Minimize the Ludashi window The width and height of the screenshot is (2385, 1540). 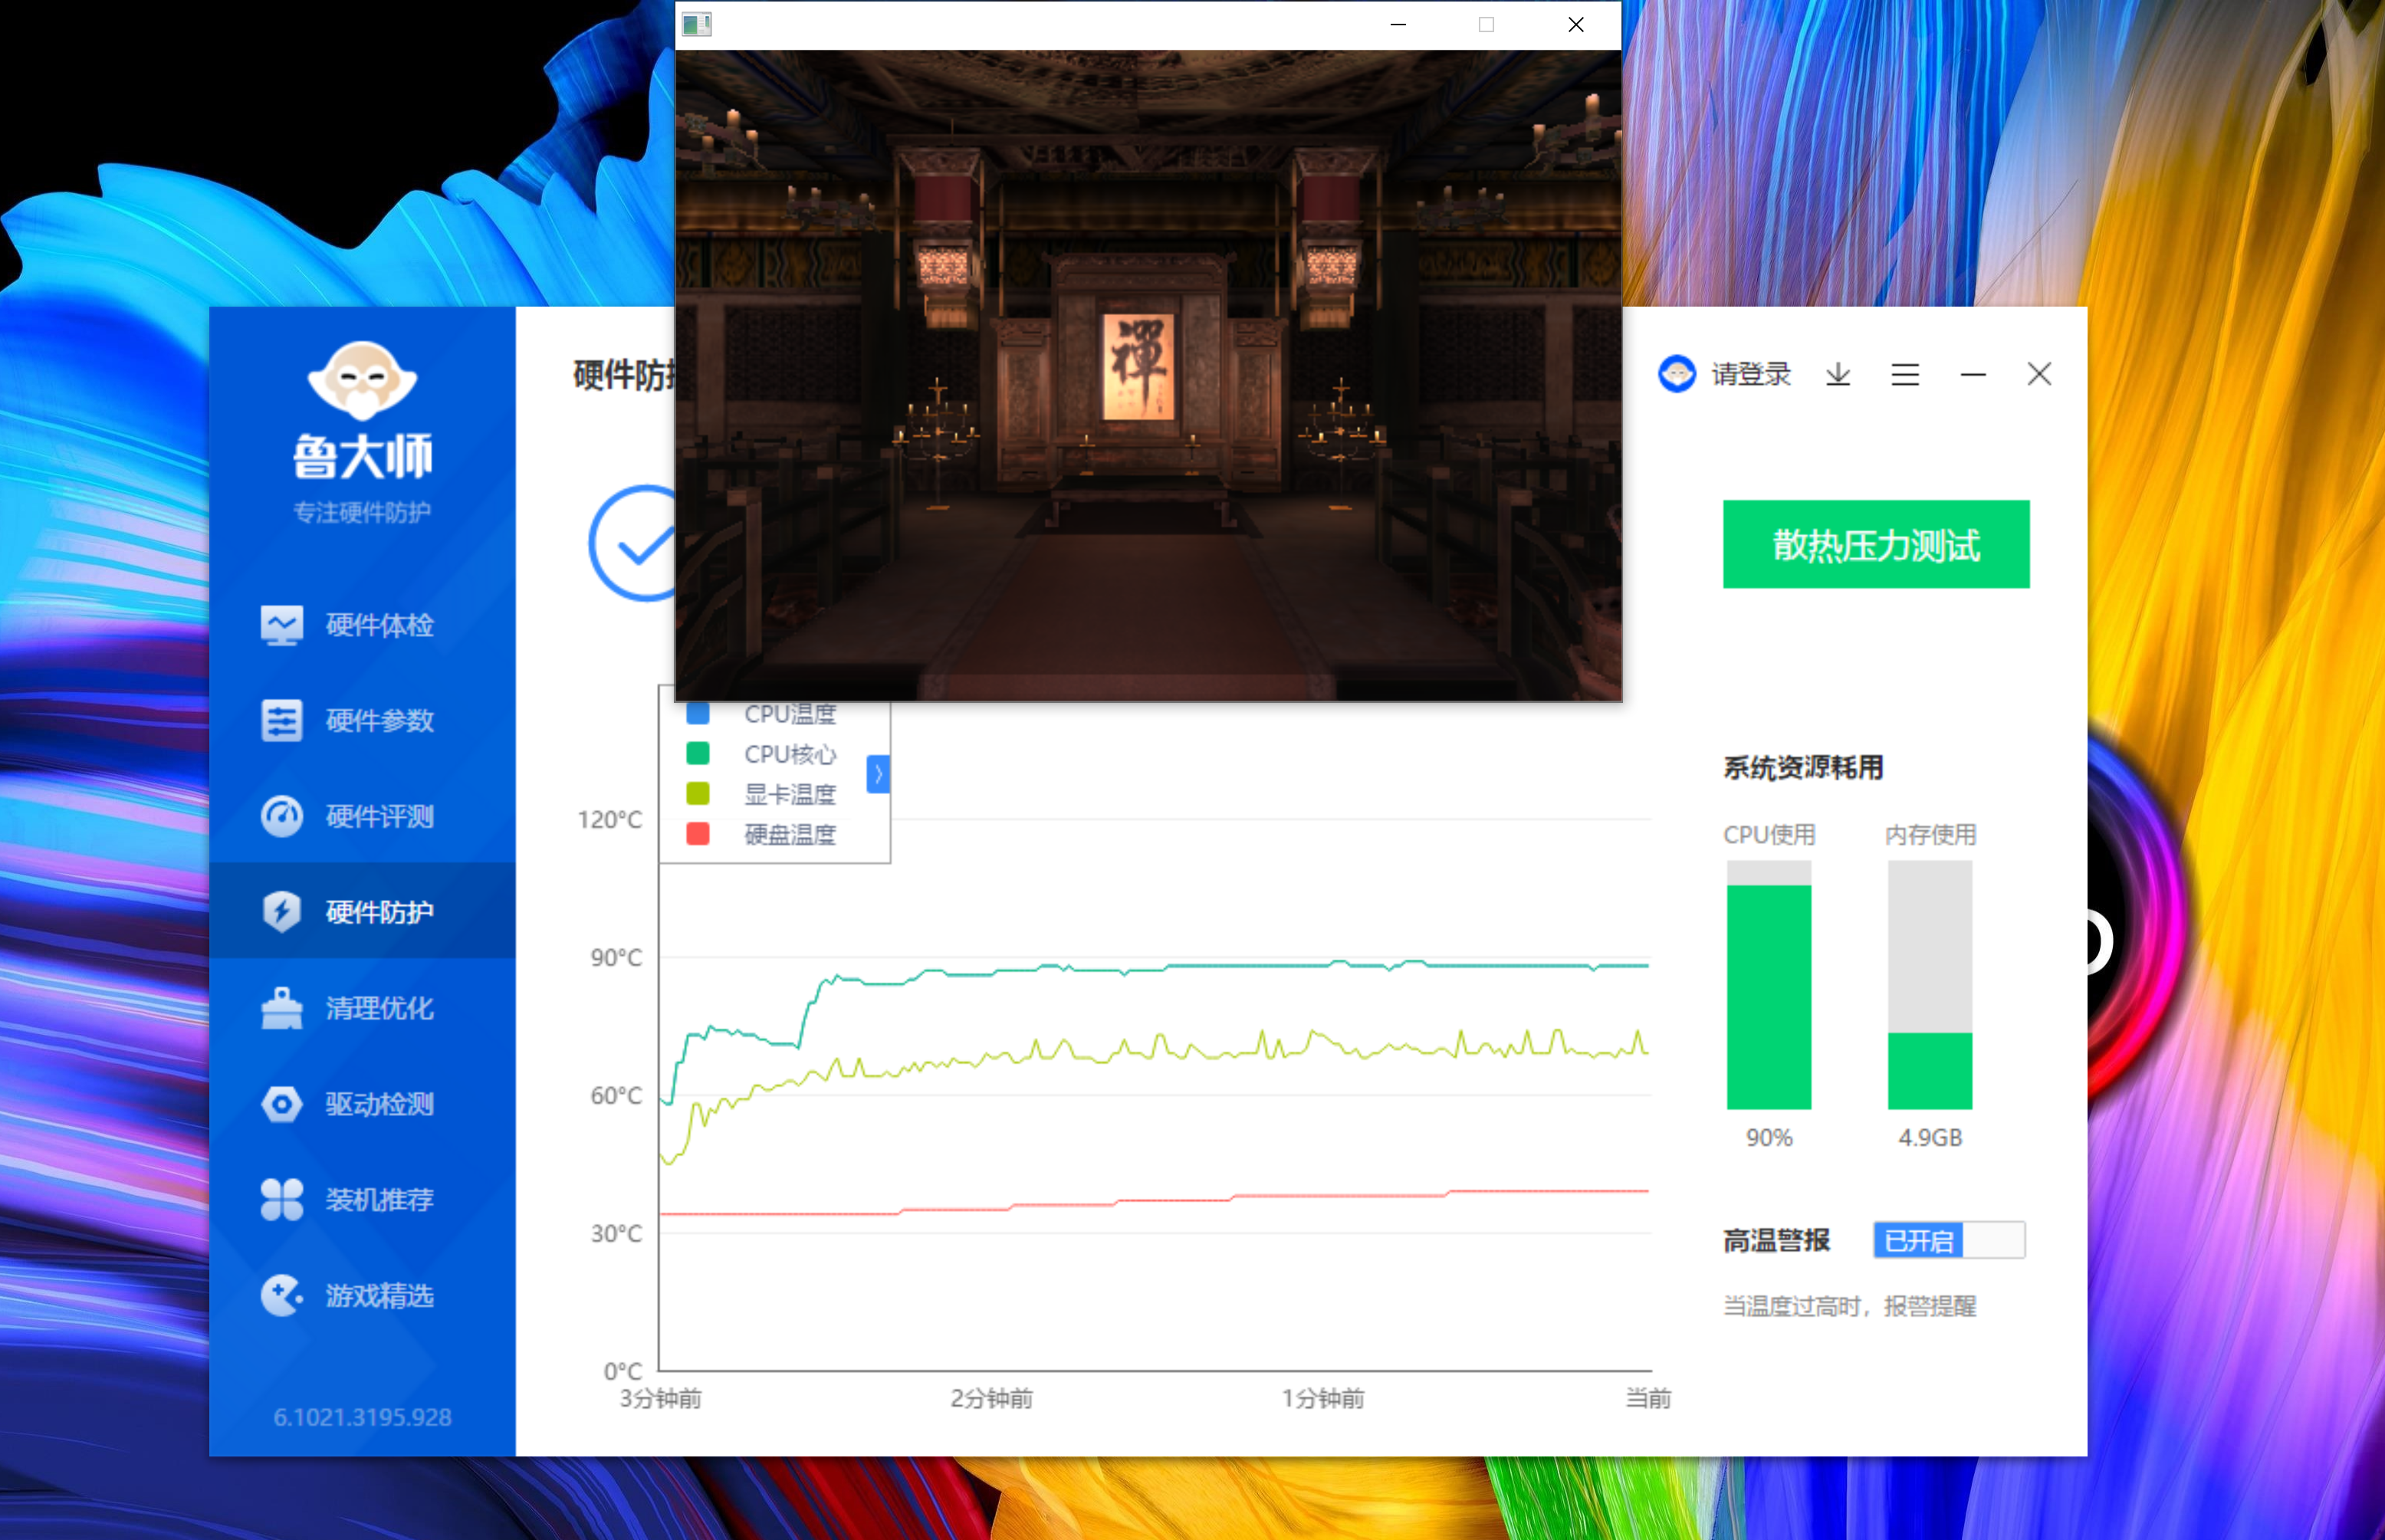(x=1973, y=374)
